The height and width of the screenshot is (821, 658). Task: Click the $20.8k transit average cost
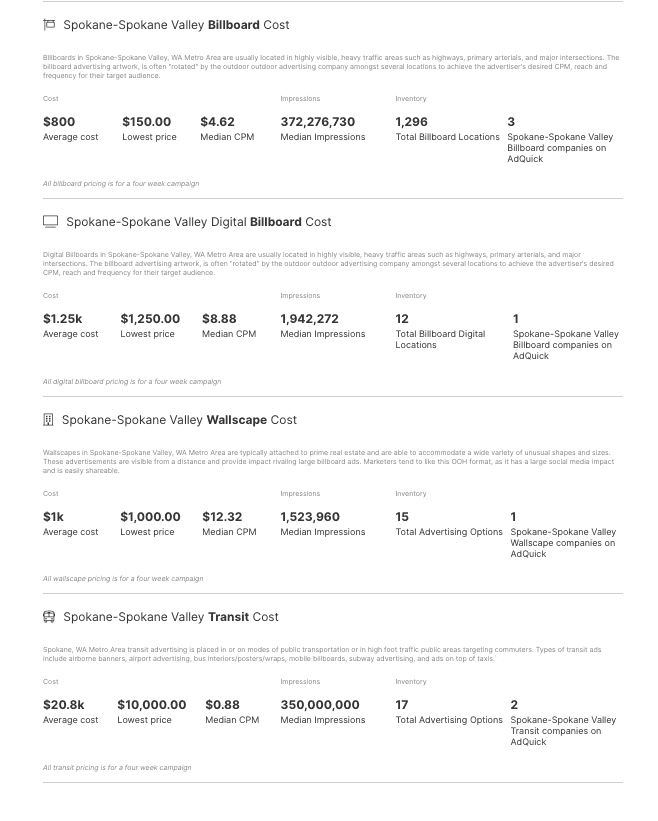click(64, 705)
